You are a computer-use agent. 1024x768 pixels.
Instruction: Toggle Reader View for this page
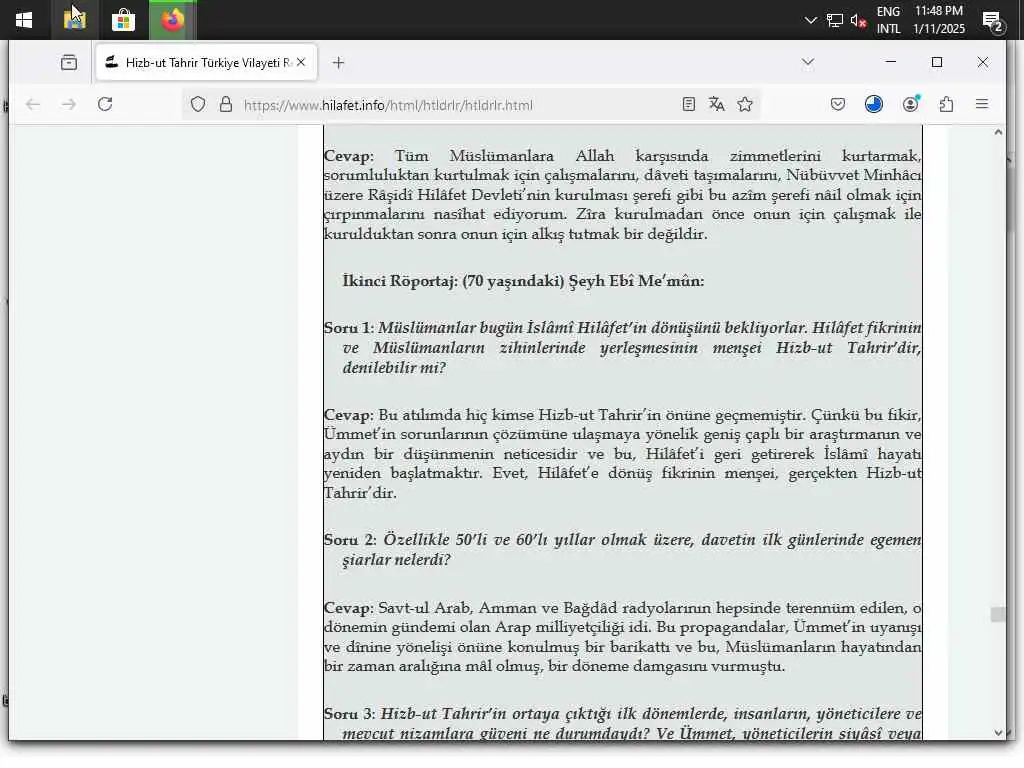[688, 104]
